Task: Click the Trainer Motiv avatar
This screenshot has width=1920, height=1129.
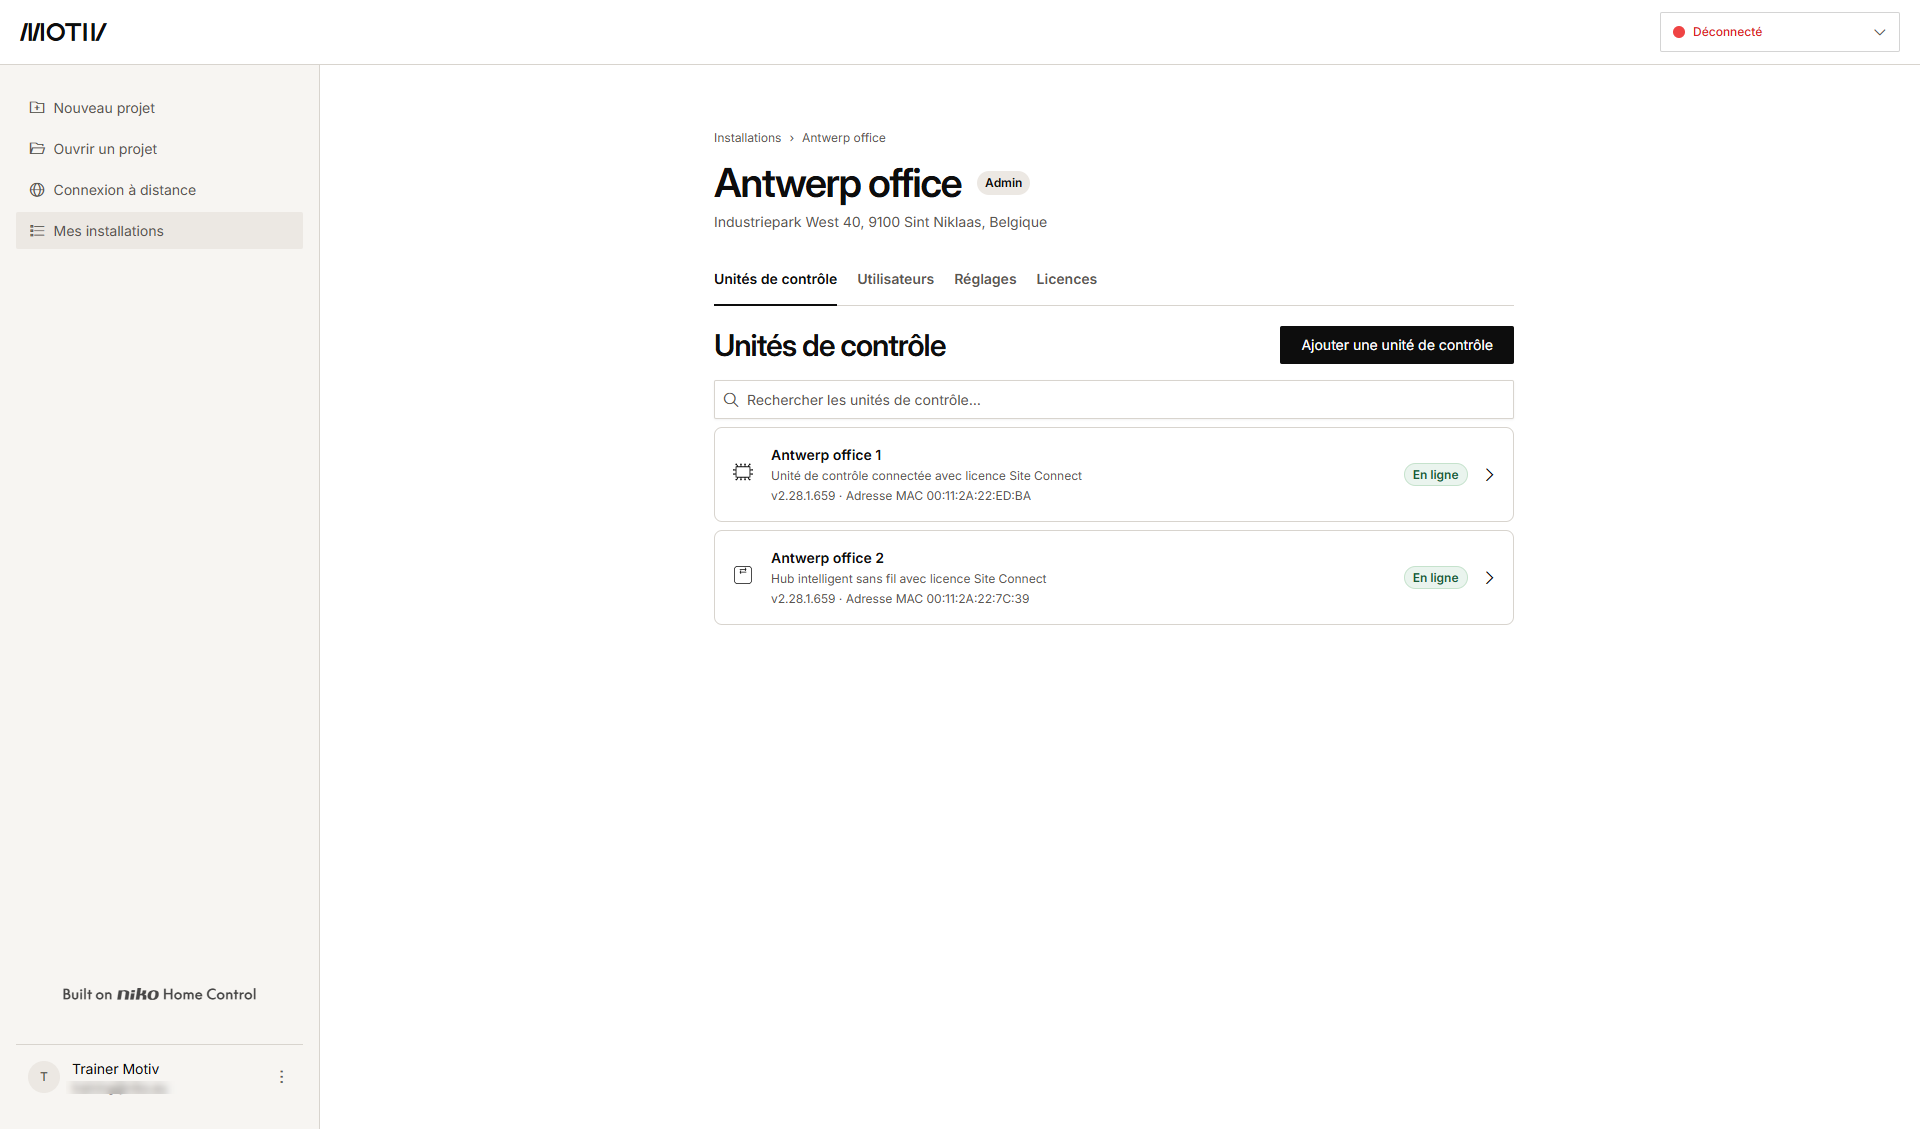Action: 44,1077
